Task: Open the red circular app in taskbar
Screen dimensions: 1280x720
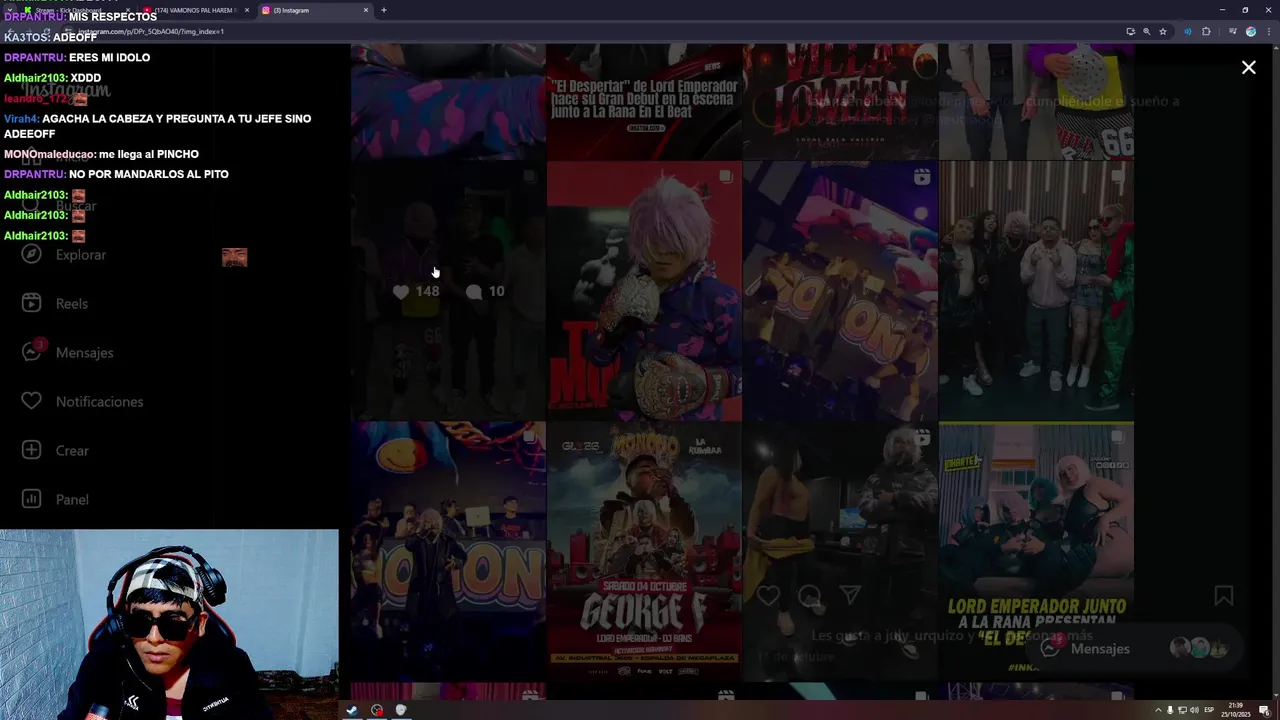Action: (x=377, y=710)
